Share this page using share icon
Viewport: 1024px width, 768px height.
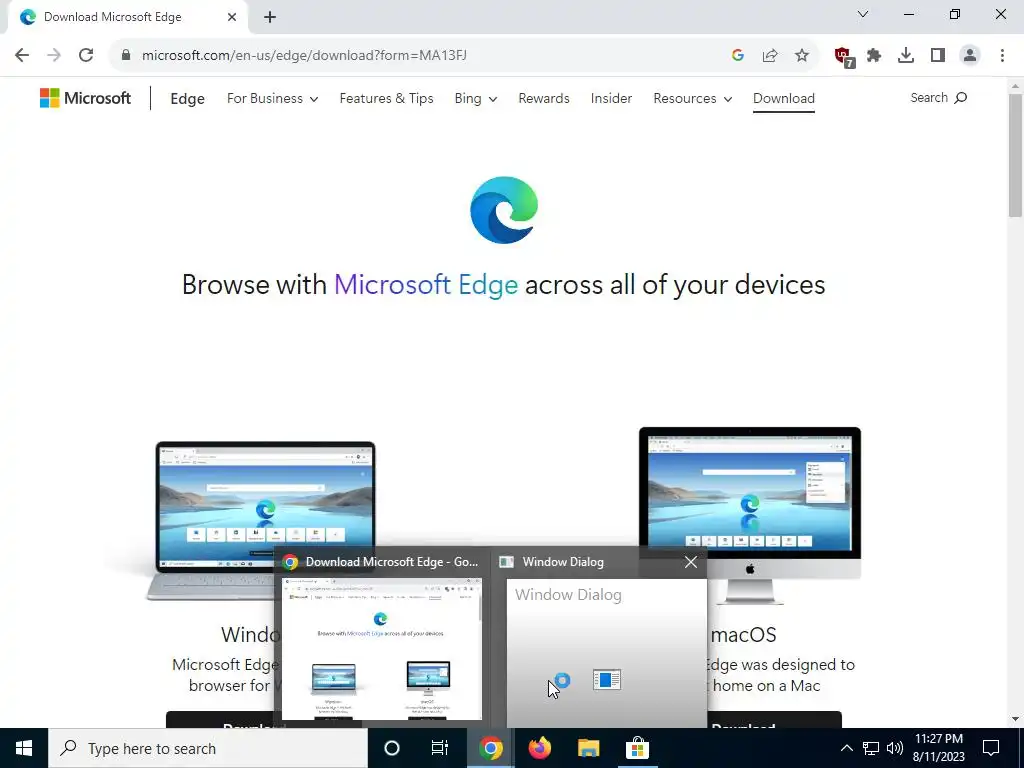(x=770, y=55)
